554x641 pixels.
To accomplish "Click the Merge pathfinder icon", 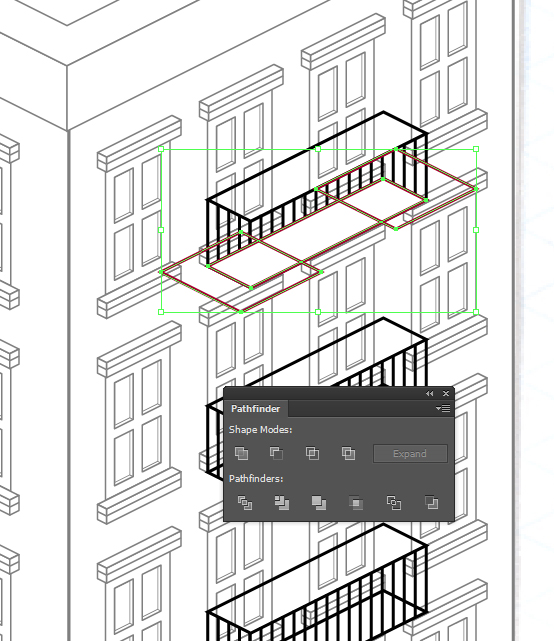I will coord(319,502).
